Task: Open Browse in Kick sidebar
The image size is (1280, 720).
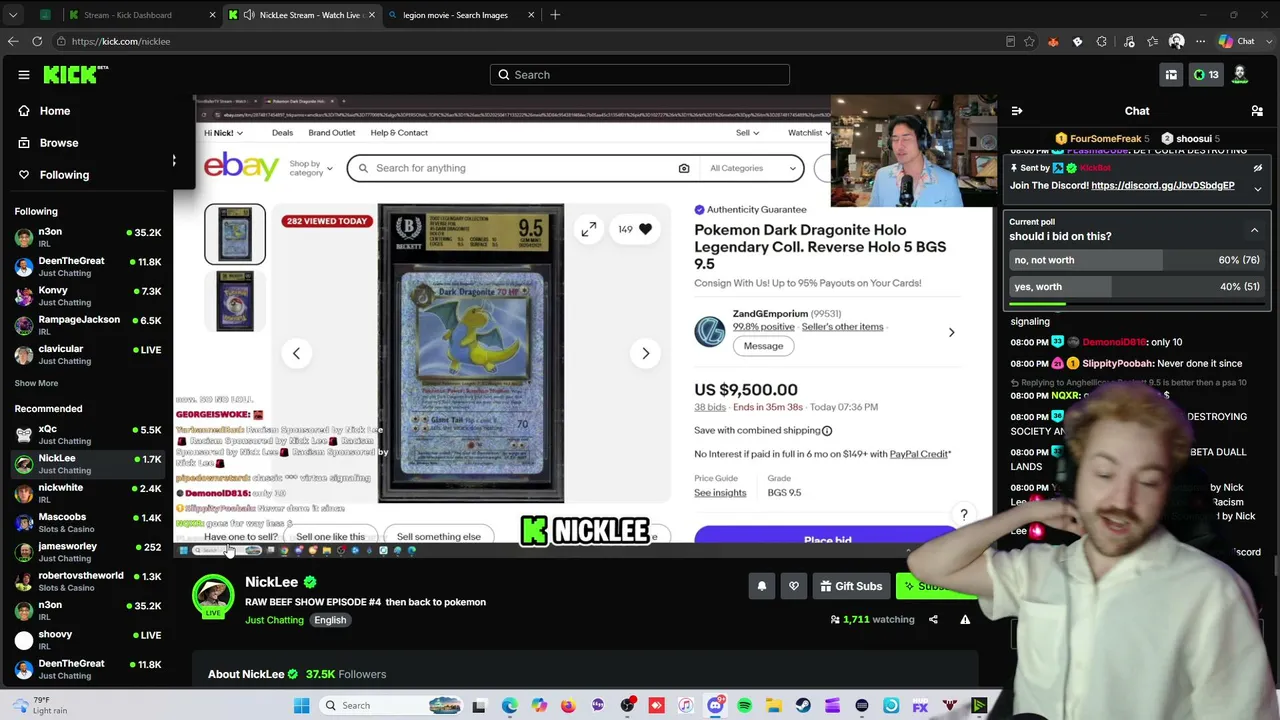Action: 48,143
